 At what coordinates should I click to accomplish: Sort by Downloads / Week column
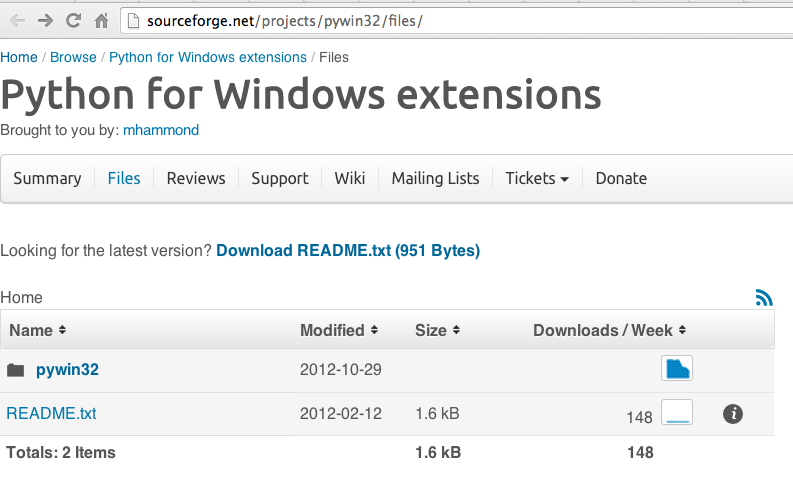click(610, 330)
